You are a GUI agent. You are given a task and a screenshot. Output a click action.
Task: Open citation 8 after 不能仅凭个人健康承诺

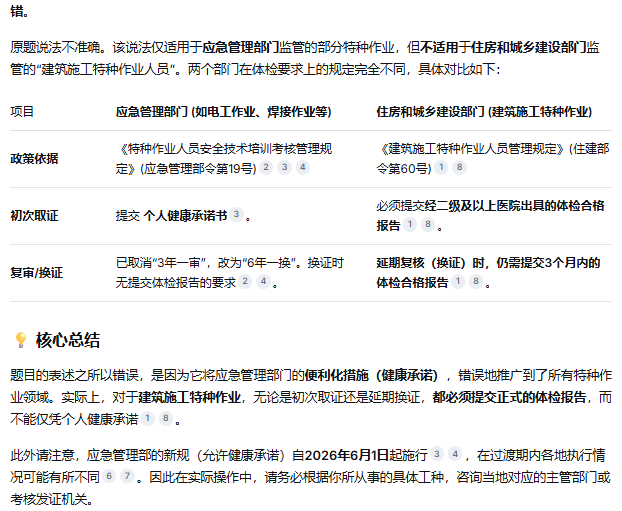coord(166,418)
